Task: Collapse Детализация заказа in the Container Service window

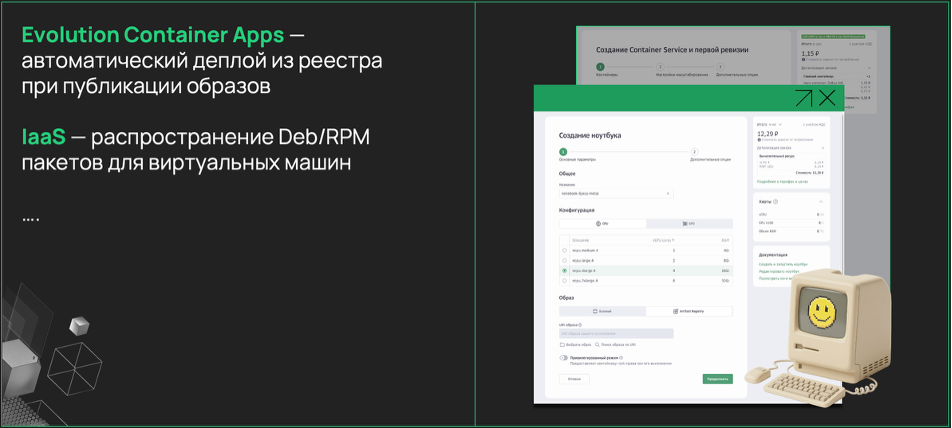Action: click(x=869, y=68)
